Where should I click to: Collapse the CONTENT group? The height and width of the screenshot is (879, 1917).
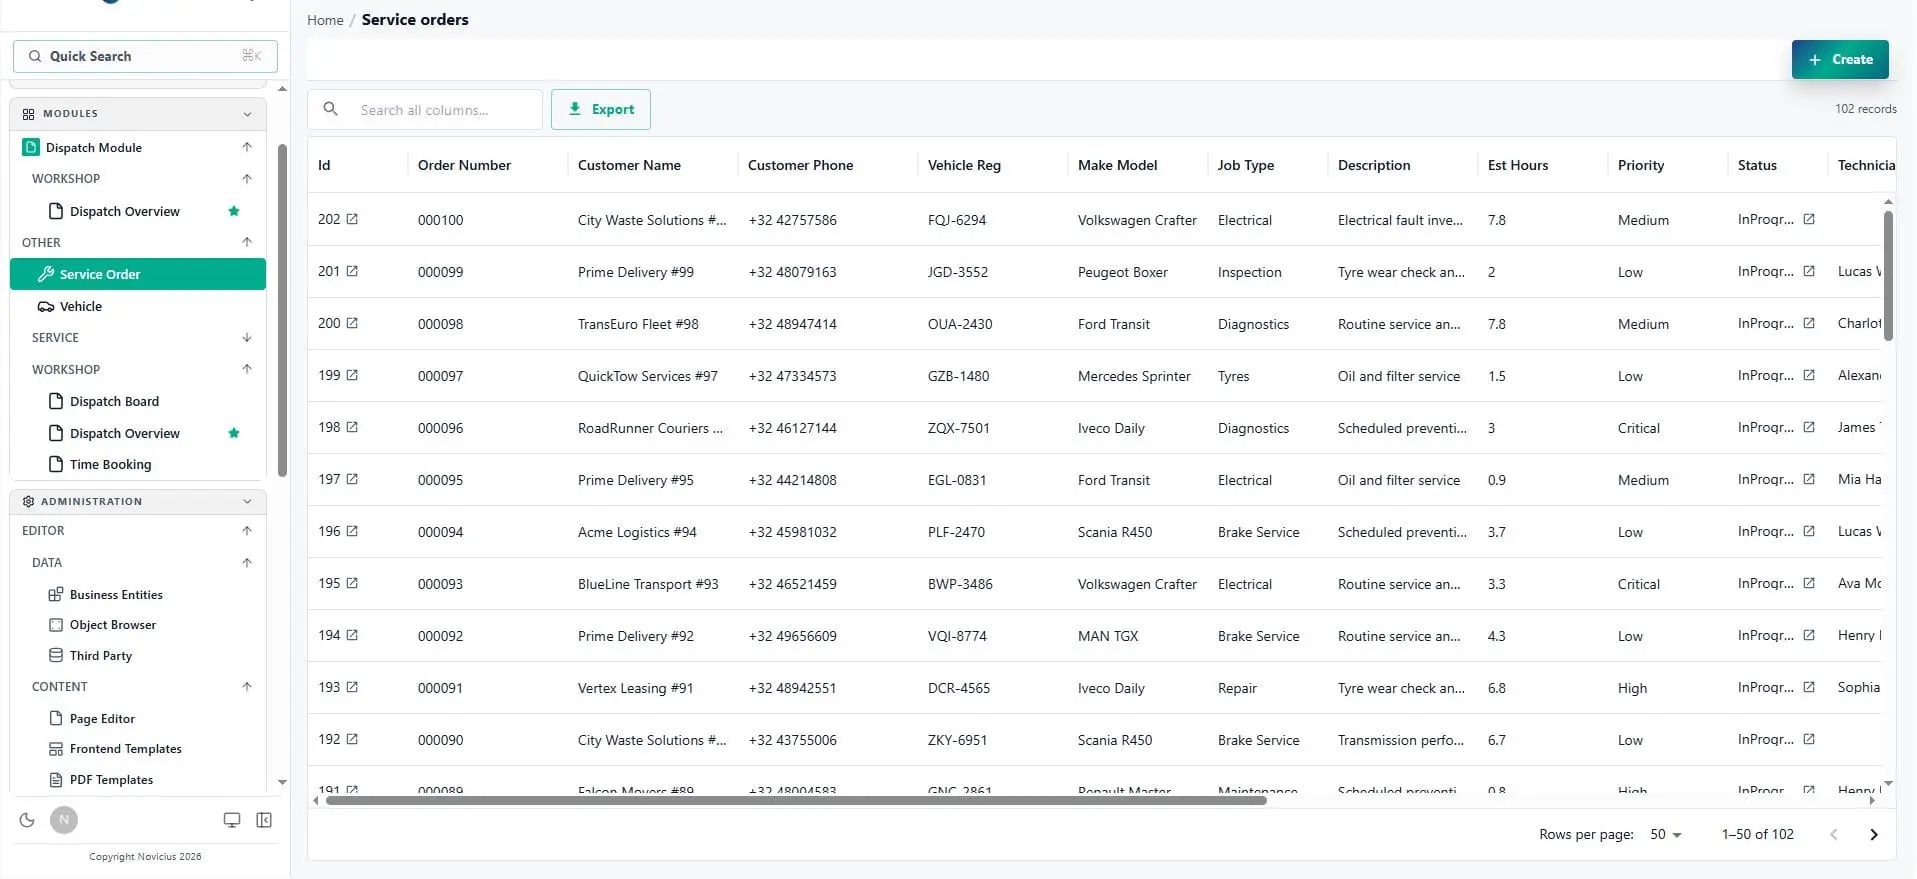click(x=247, y=687)
